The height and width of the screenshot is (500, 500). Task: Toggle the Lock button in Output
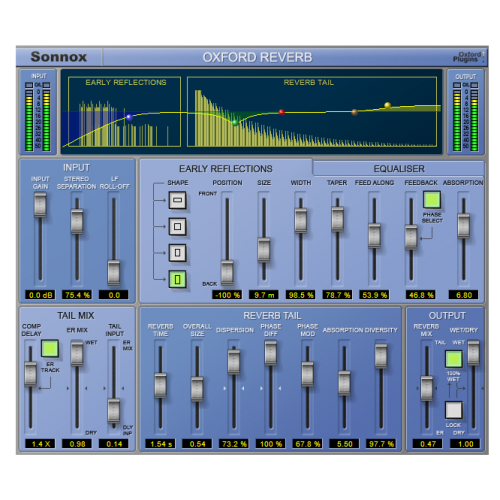454,410
